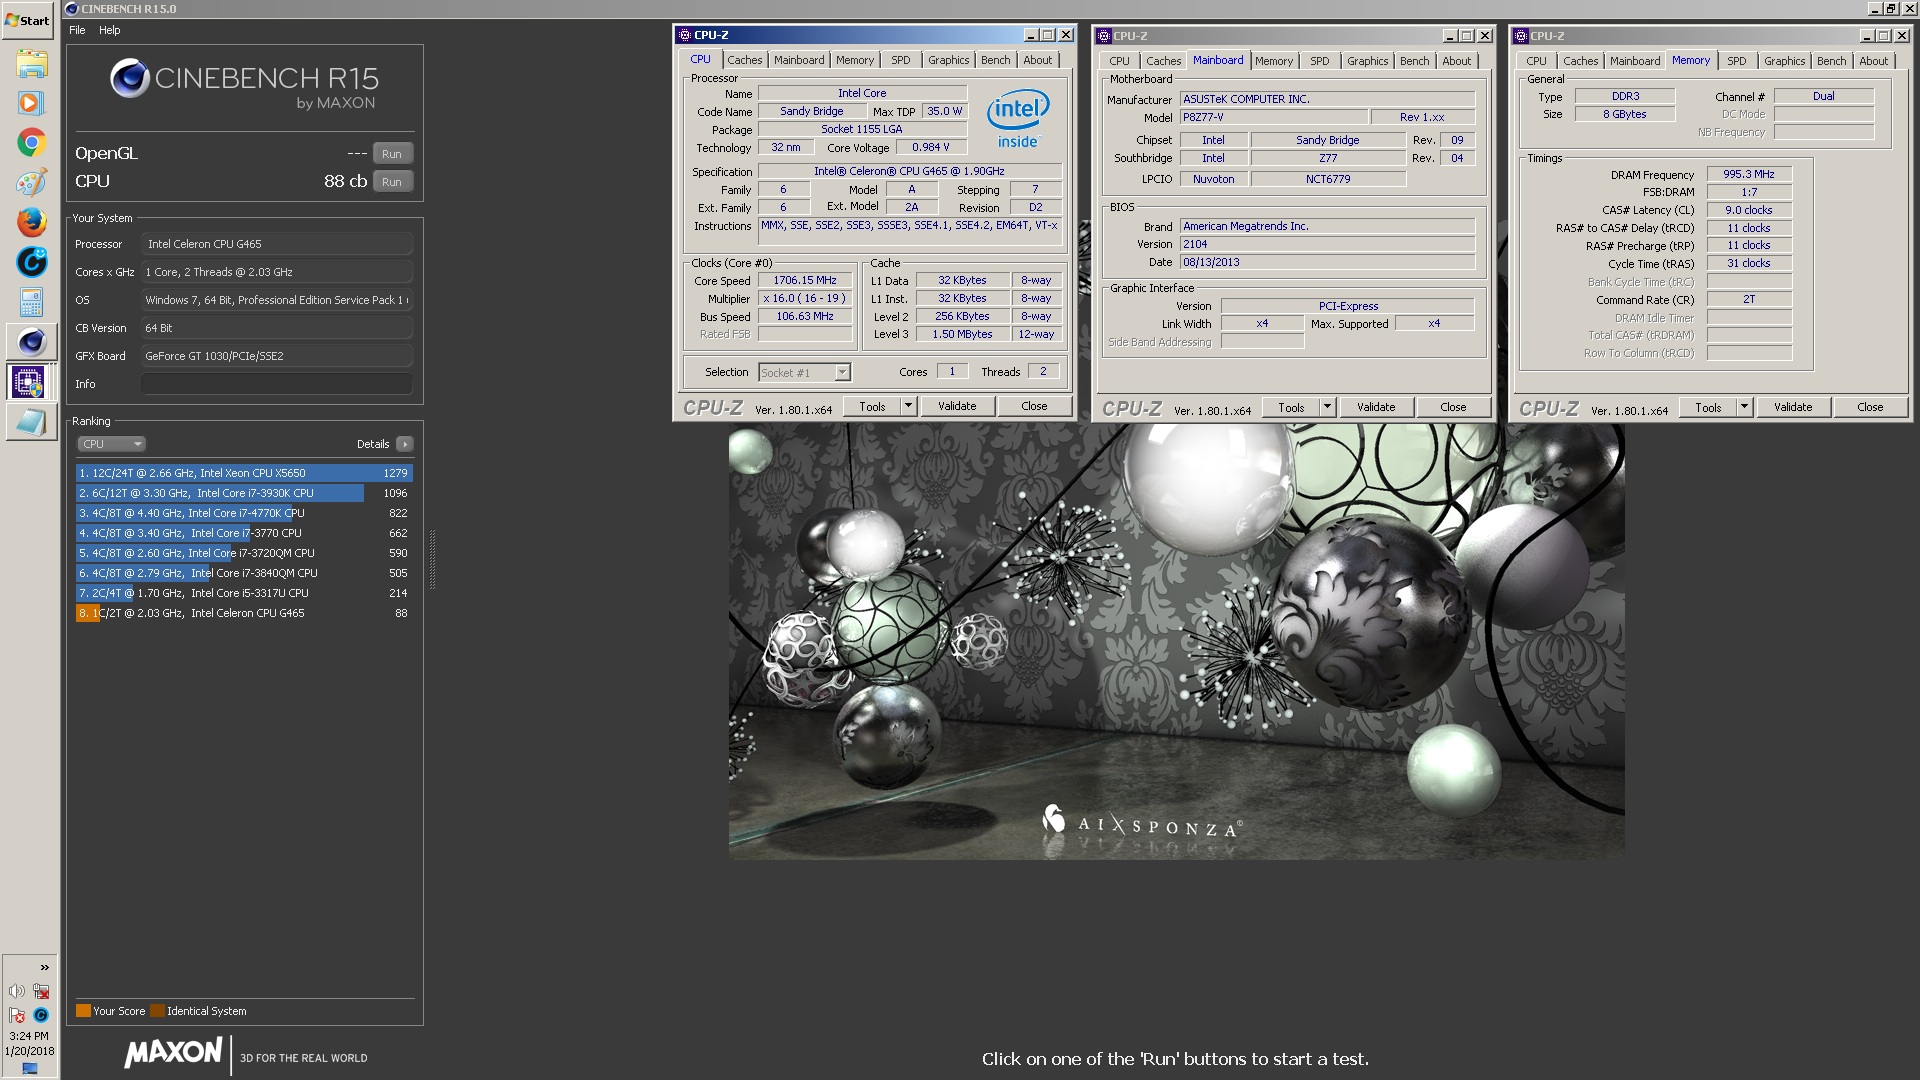Click the Cinebench title bar icon
This screenshot has width=1920, height=1080.
(x=72, y=9)
